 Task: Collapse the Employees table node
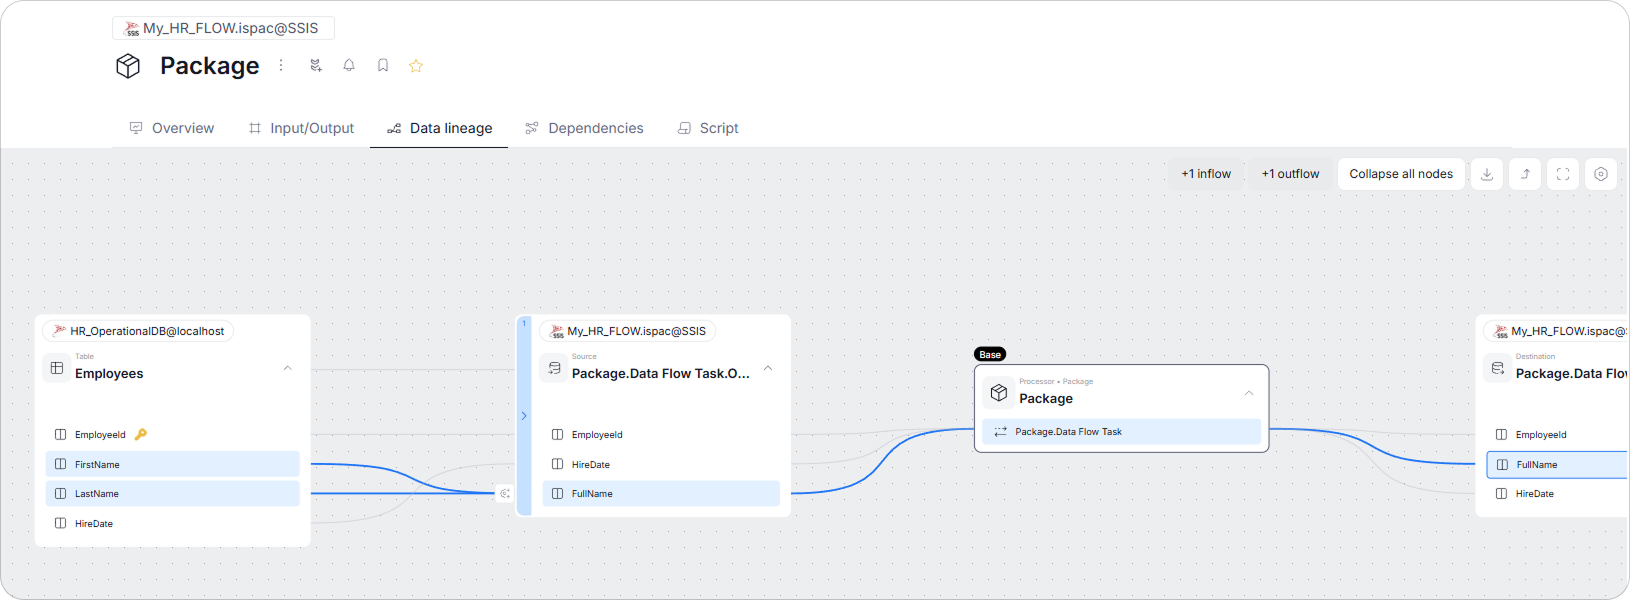(288, 368)
